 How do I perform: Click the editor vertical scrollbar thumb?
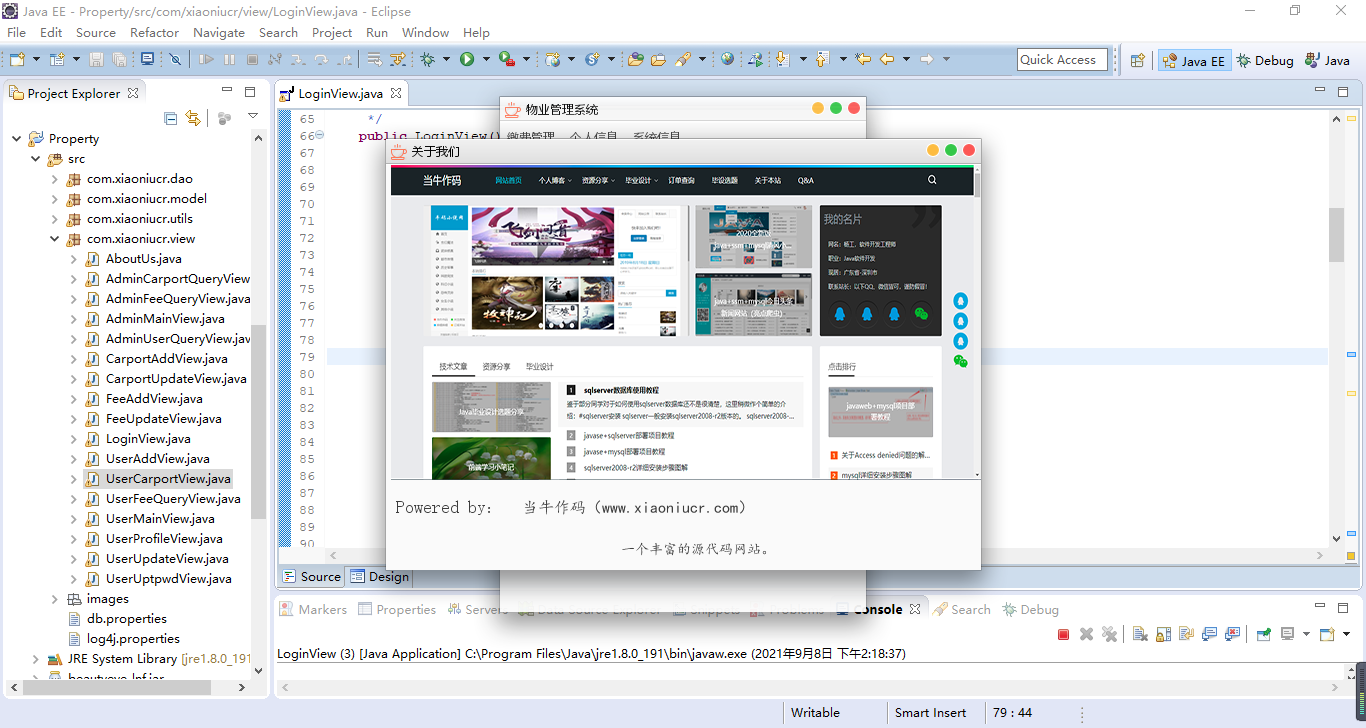pos(1336,235)
